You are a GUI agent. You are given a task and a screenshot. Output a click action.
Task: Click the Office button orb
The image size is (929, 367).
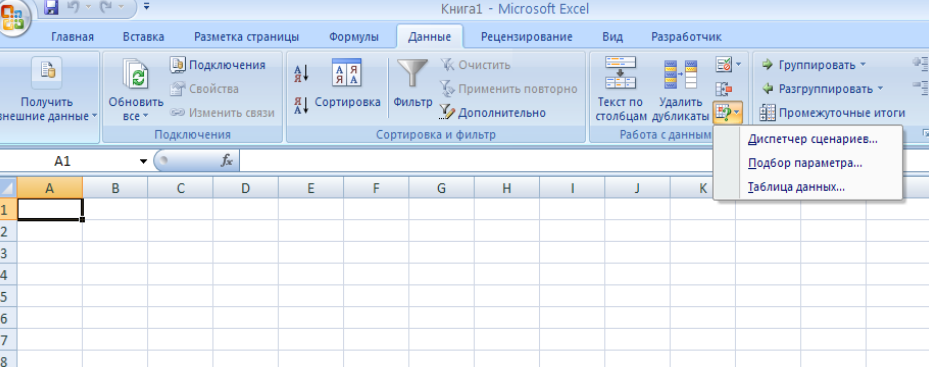tap(13, 17)
